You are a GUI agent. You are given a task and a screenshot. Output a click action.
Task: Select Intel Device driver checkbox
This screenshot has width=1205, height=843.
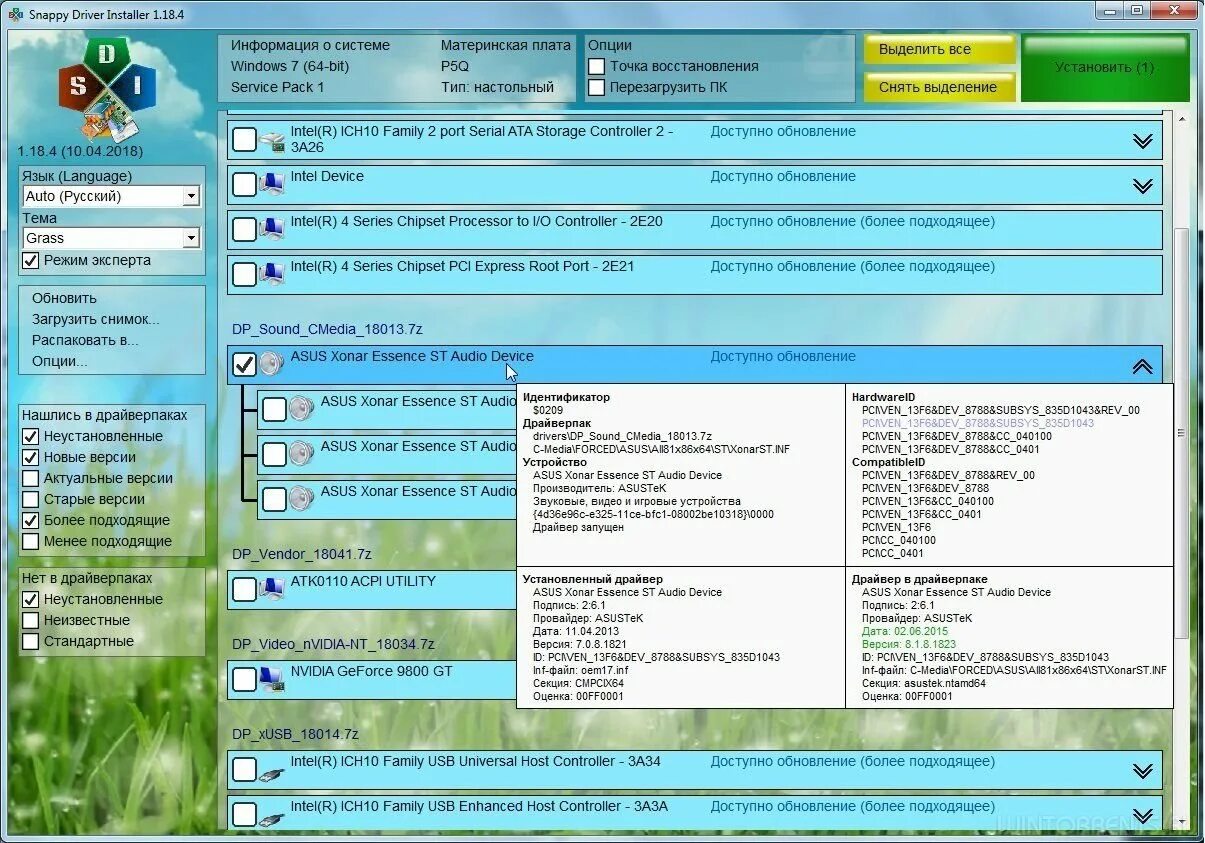coord(244,185)
